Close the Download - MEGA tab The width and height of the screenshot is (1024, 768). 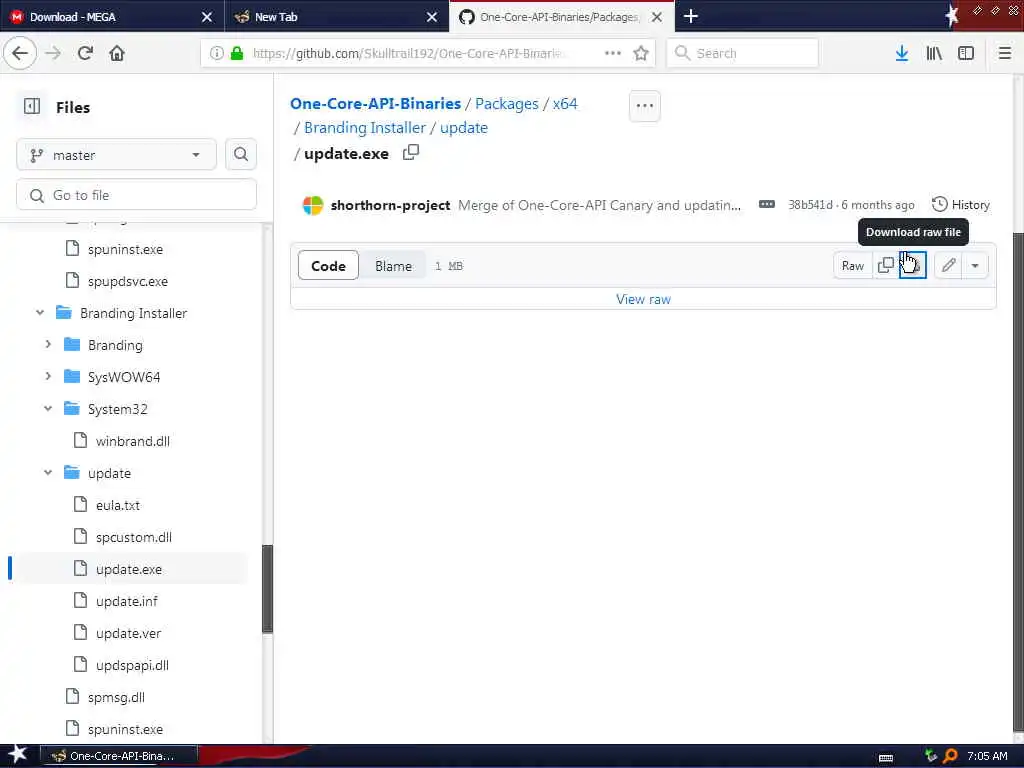(206, 17)
